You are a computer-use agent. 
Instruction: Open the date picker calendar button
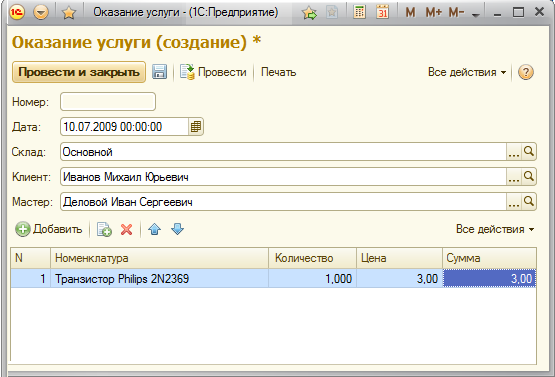[196, 127]
